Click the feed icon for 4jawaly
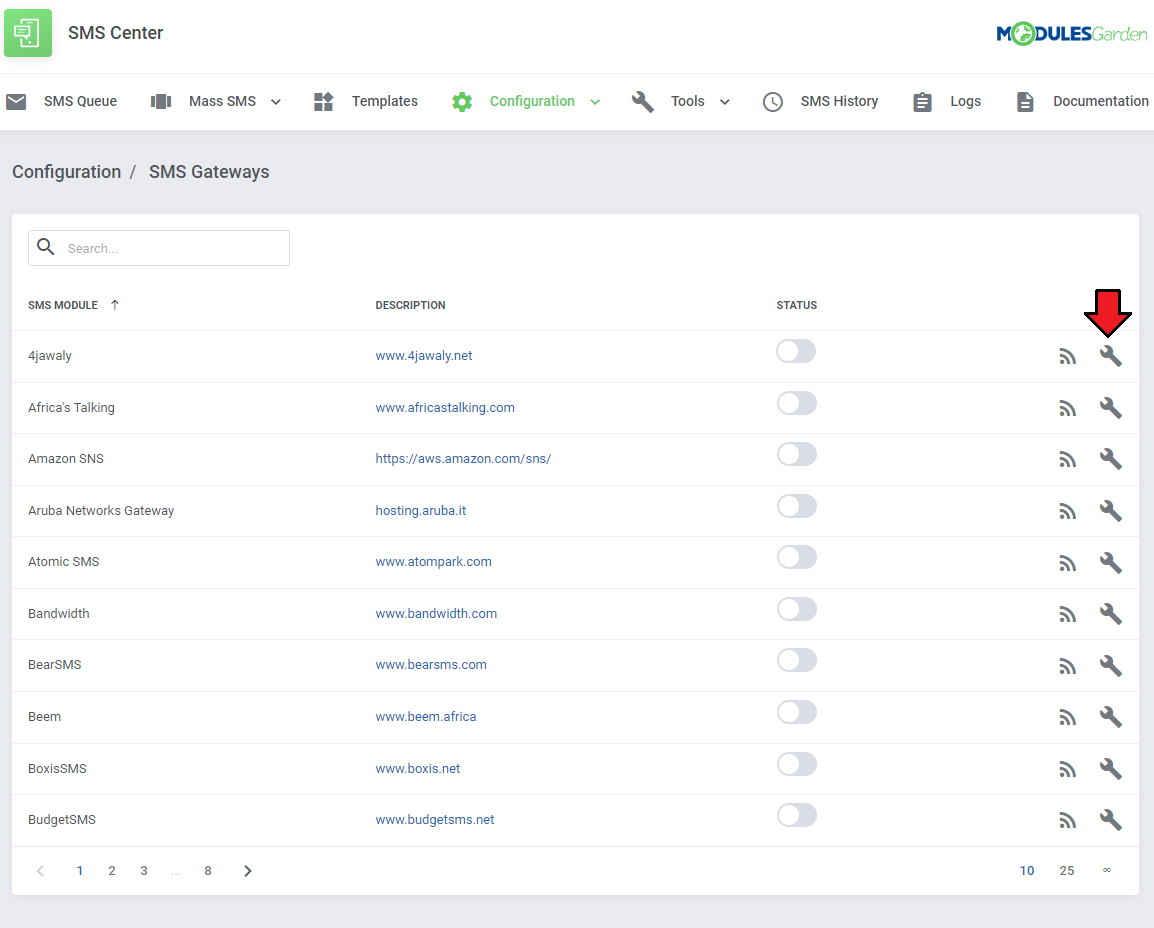 point(1067,356)
